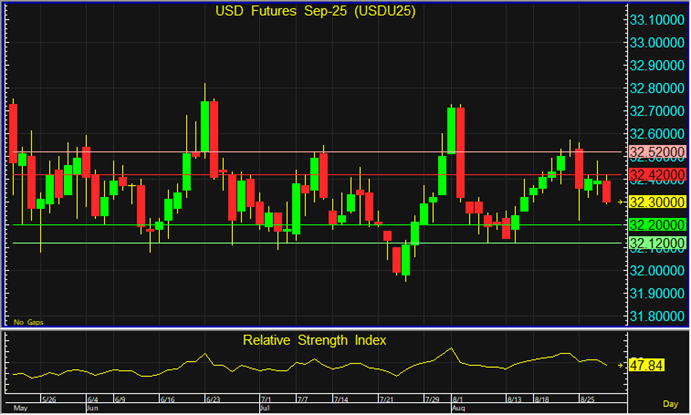Click the yellow arrow marker beside 32.30000
691x415 pixels.
coord(621,202)
